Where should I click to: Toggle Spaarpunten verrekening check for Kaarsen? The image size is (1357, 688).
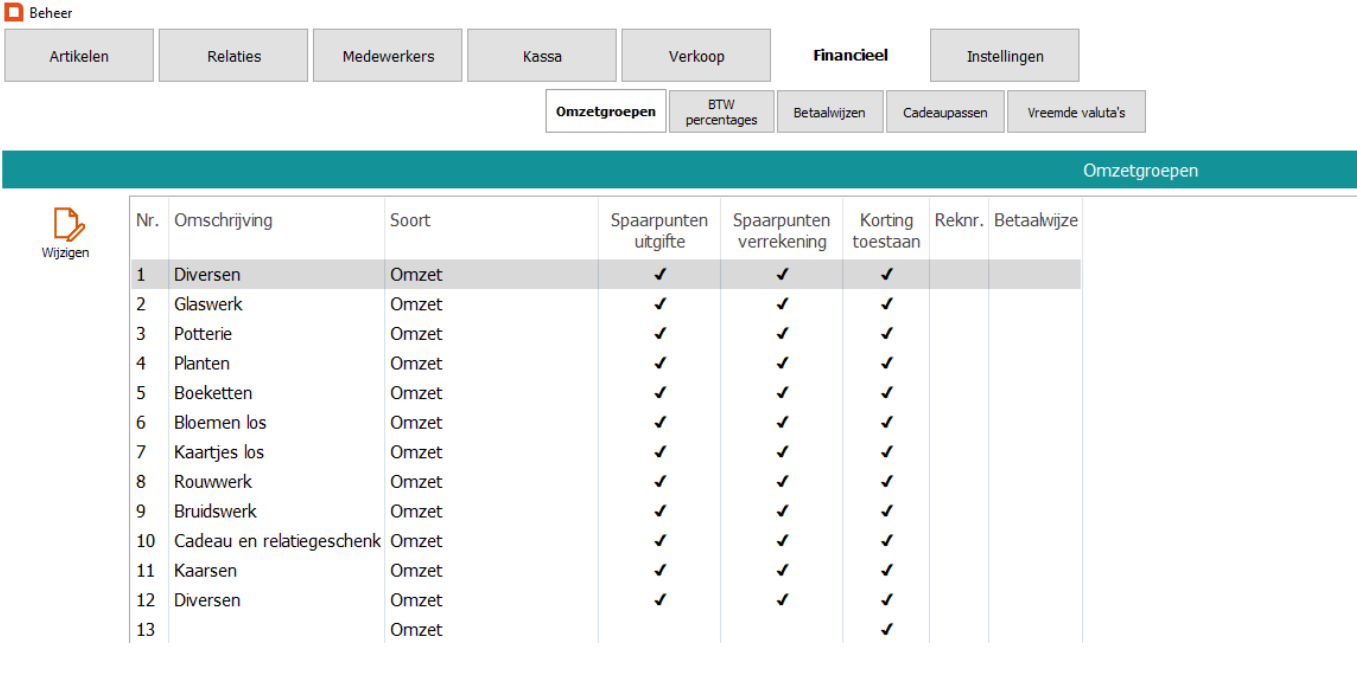click(782, 571)
